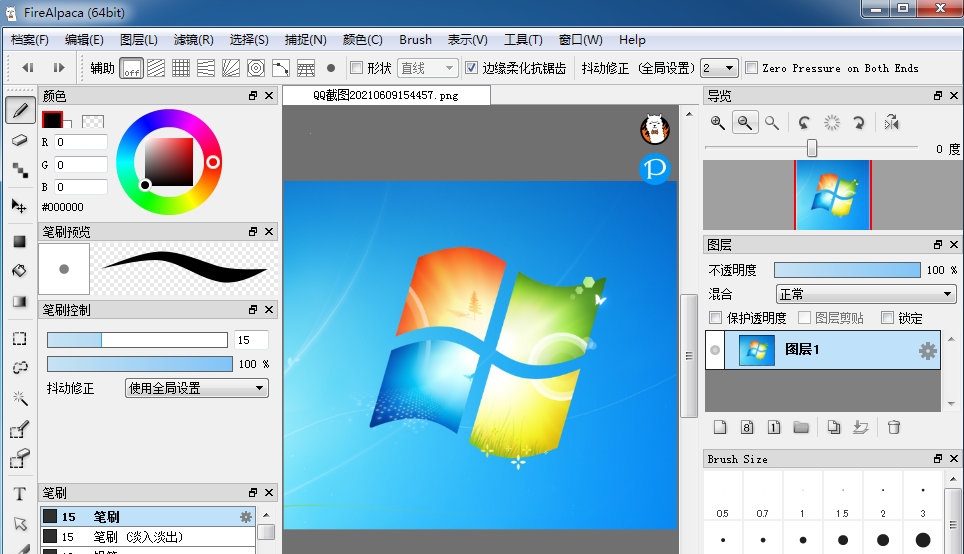Viewport: 964px width, 554px height.
Task: Switch to QQ截图20210609154457.png tab
Action: pos(386,95)
